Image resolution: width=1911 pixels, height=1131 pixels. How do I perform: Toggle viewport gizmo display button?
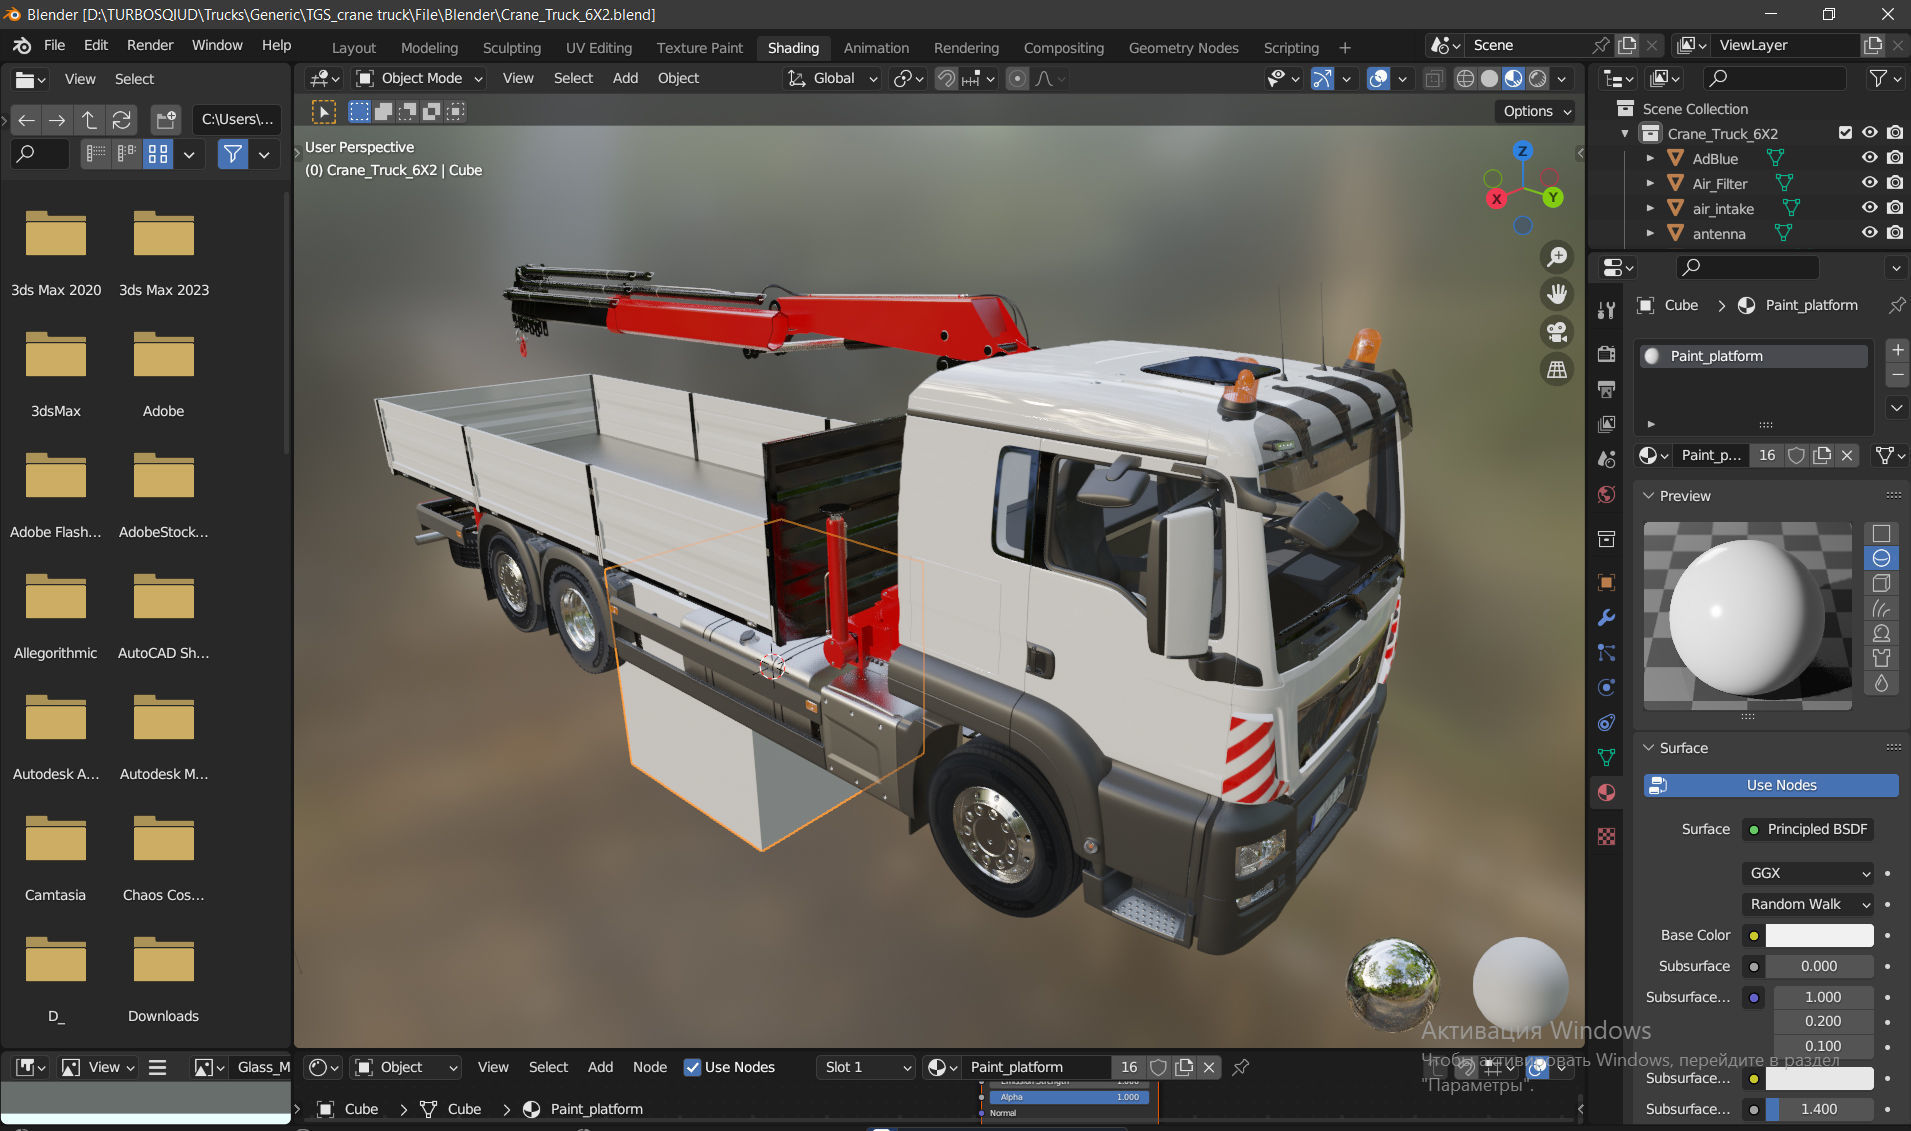[x=1322, y=79]
